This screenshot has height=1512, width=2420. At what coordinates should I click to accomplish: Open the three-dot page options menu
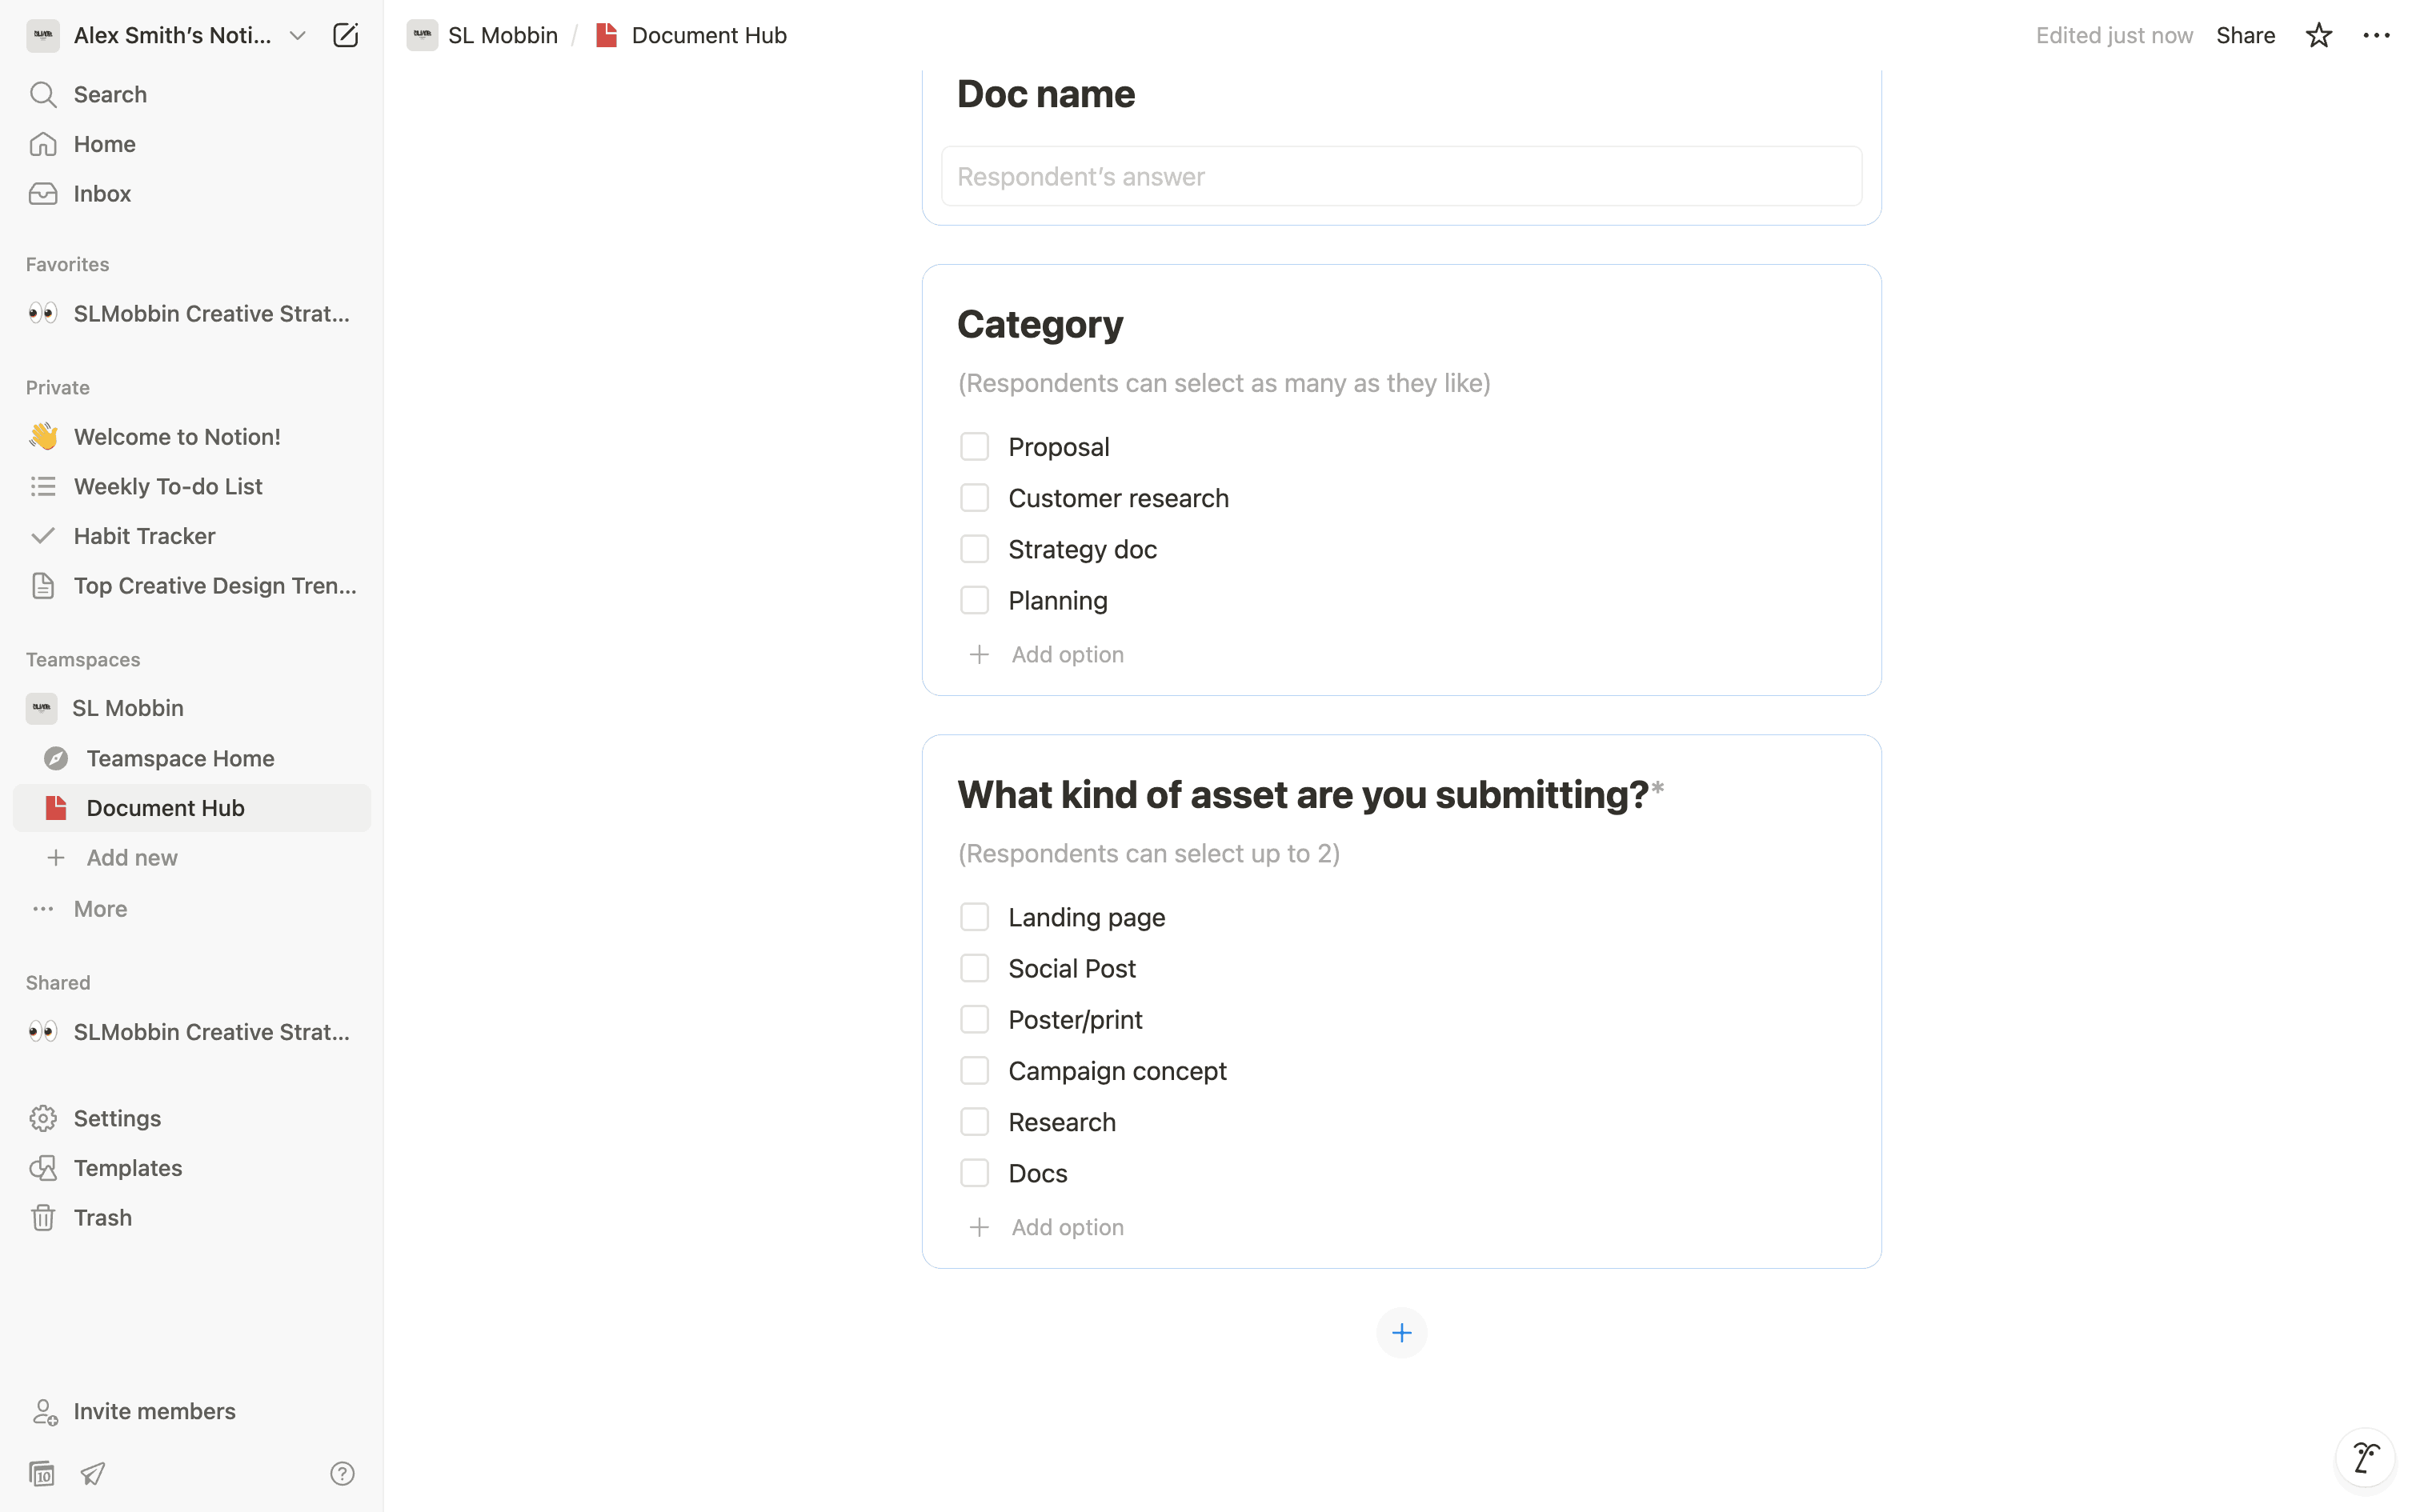(x=2376, y=36)
